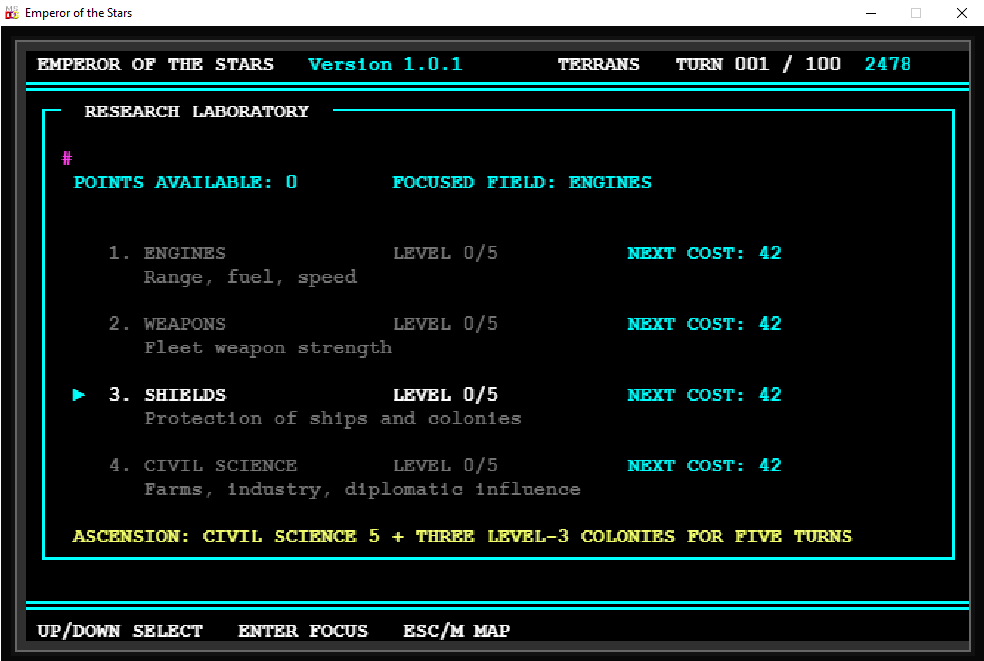The width and height of the screenshot is (984, 661).
Task: Click the magenta # marker above POINTS AVAILABLE
Action: point(67,158)
